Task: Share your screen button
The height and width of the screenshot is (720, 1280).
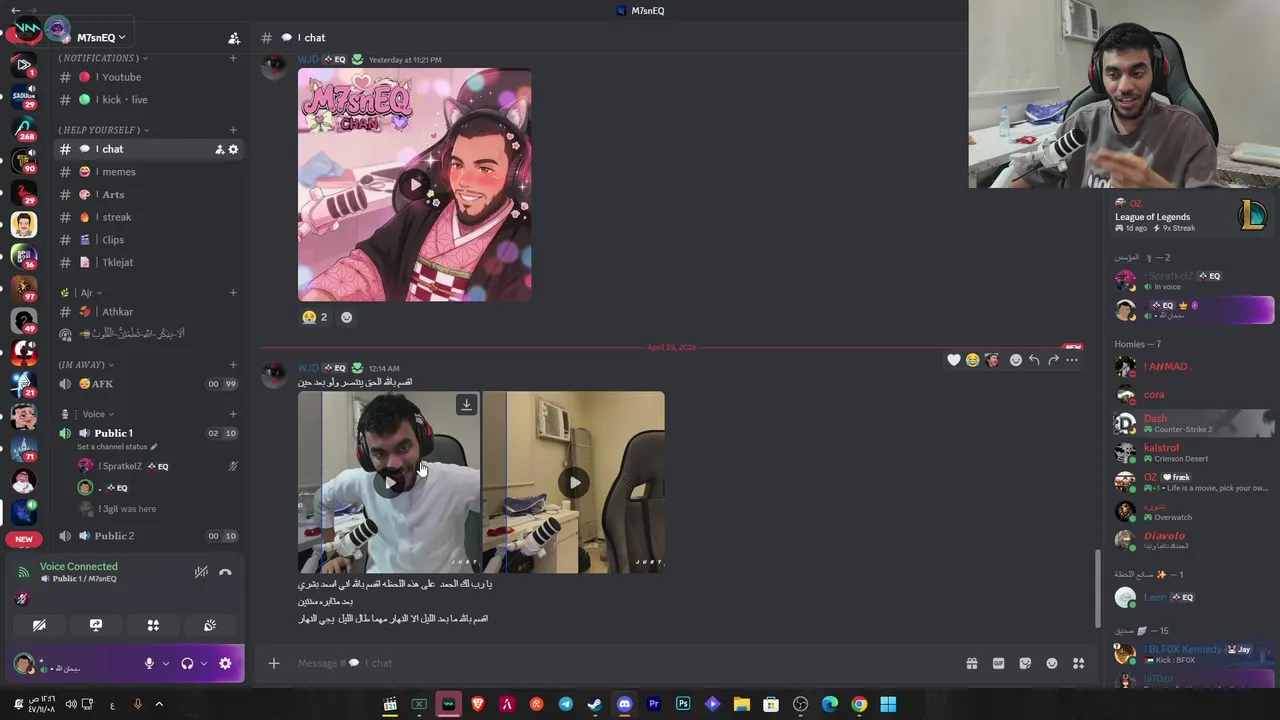Action: [x=96, y=625]
